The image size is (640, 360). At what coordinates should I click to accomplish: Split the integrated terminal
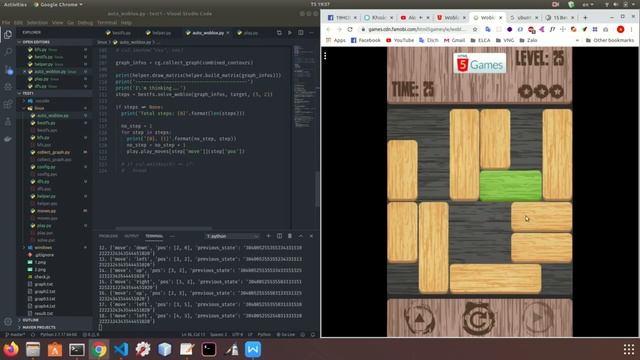point(279,236)
